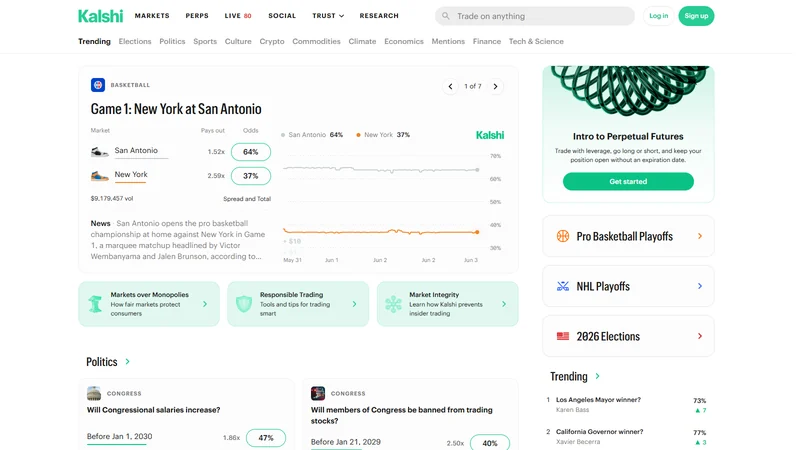The image size is (800, 450).
Task: Click the Perpetual Futures spiral artwork
Action: coord(629,89)
